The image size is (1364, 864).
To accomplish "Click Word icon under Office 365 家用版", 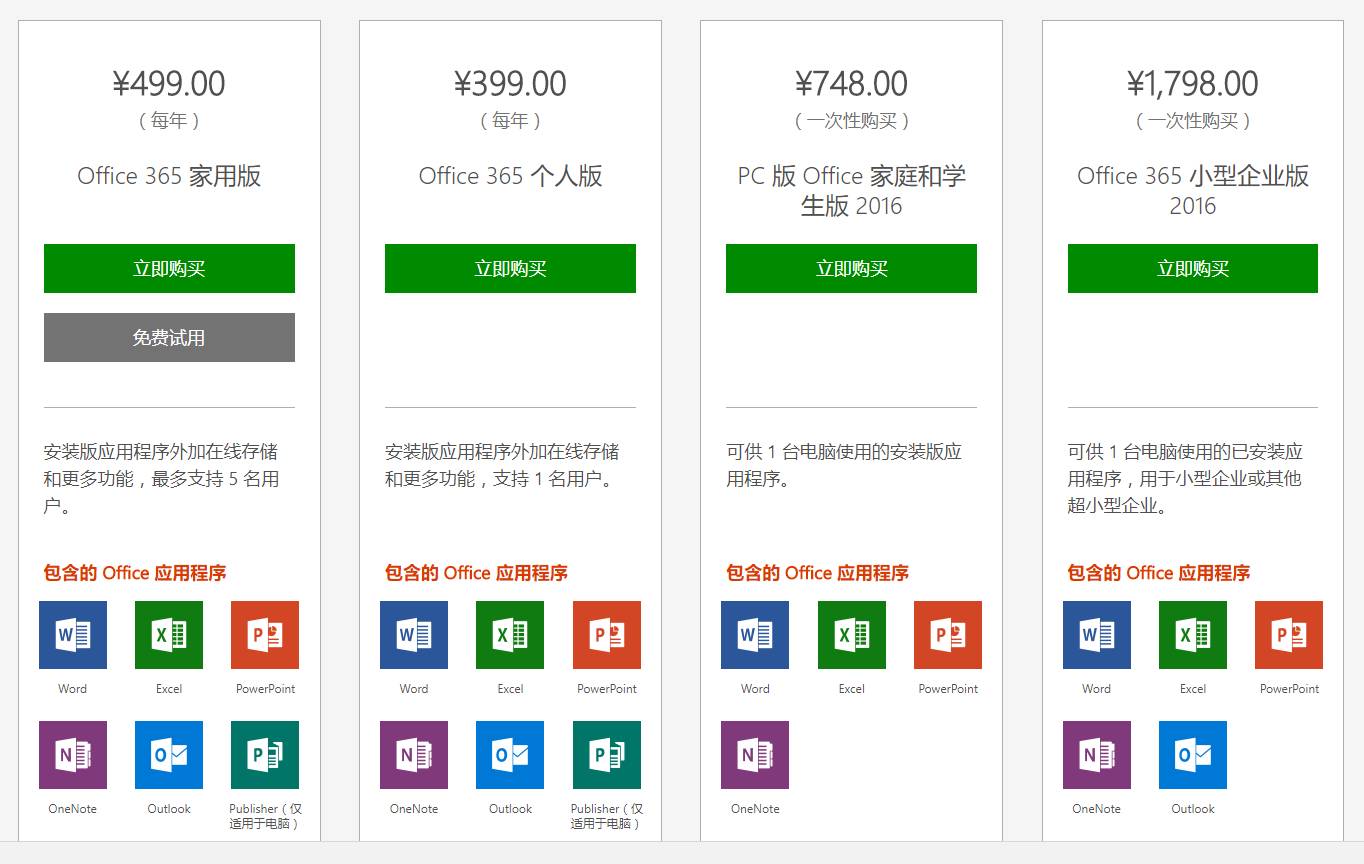I will pos(73,635).
